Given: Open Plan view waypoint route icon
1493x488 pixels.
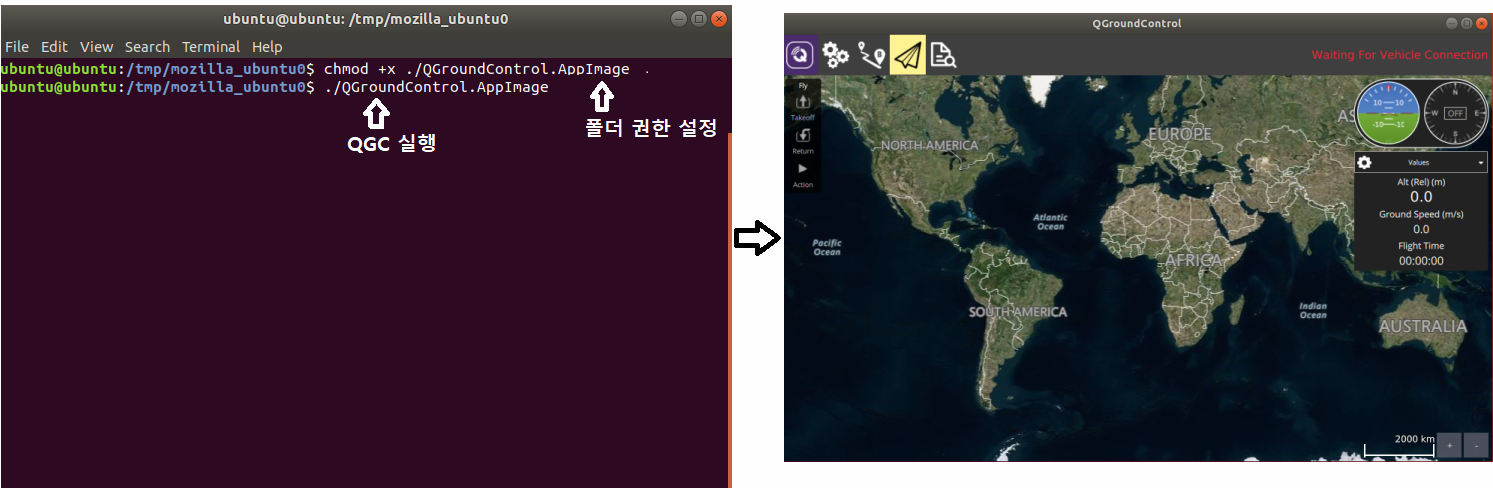Looking at the screenshot, I should pyautogui.click(x=871, y=56).
